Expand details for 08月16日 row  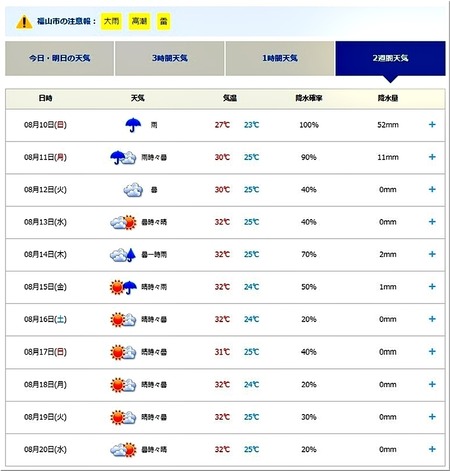tap(432, 319)
